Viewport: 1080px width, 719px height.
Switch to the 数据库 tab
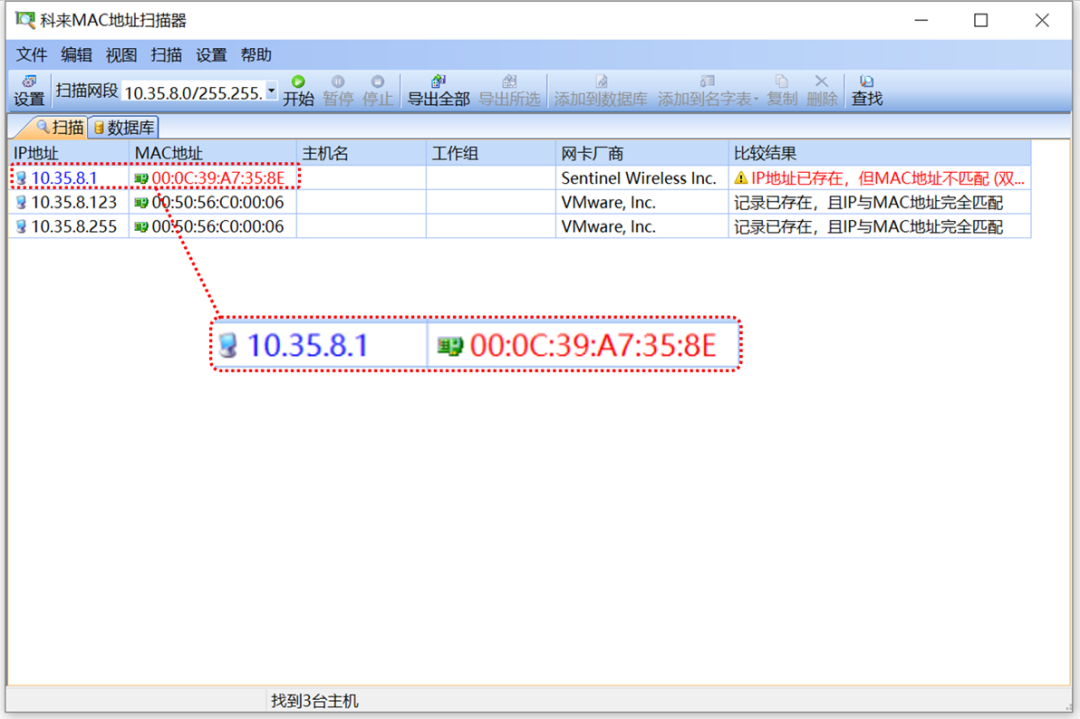click(x=123, y=127)
